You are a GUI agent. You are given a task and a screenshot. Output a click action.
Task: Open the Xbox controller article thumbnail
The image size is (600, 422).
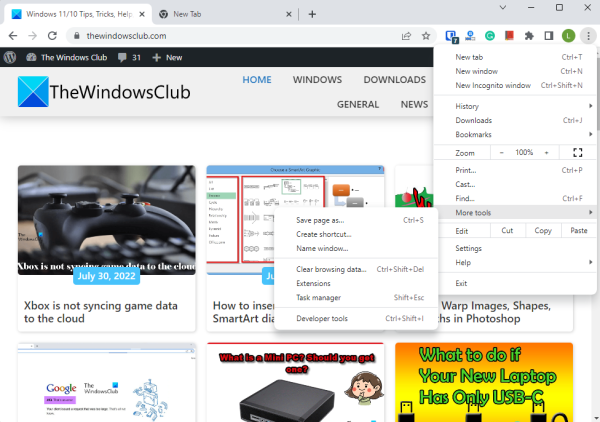pyautogui.click(x=106, y=220)
